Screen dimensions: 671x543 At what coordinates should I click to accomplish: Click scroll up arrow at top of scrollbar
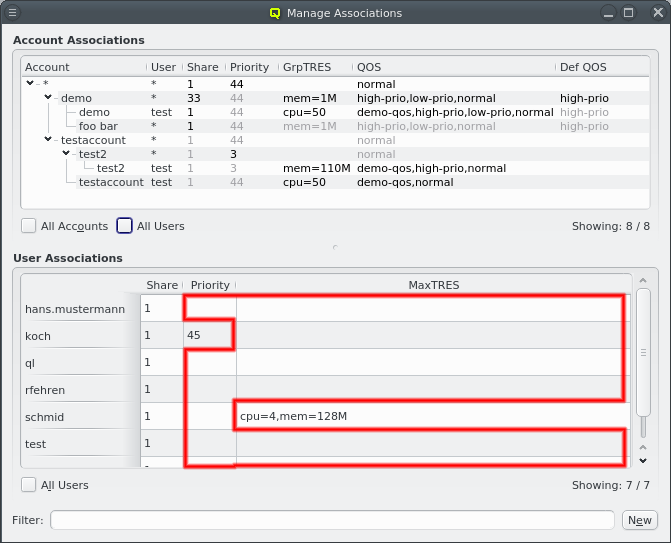(x=643, y=281)
